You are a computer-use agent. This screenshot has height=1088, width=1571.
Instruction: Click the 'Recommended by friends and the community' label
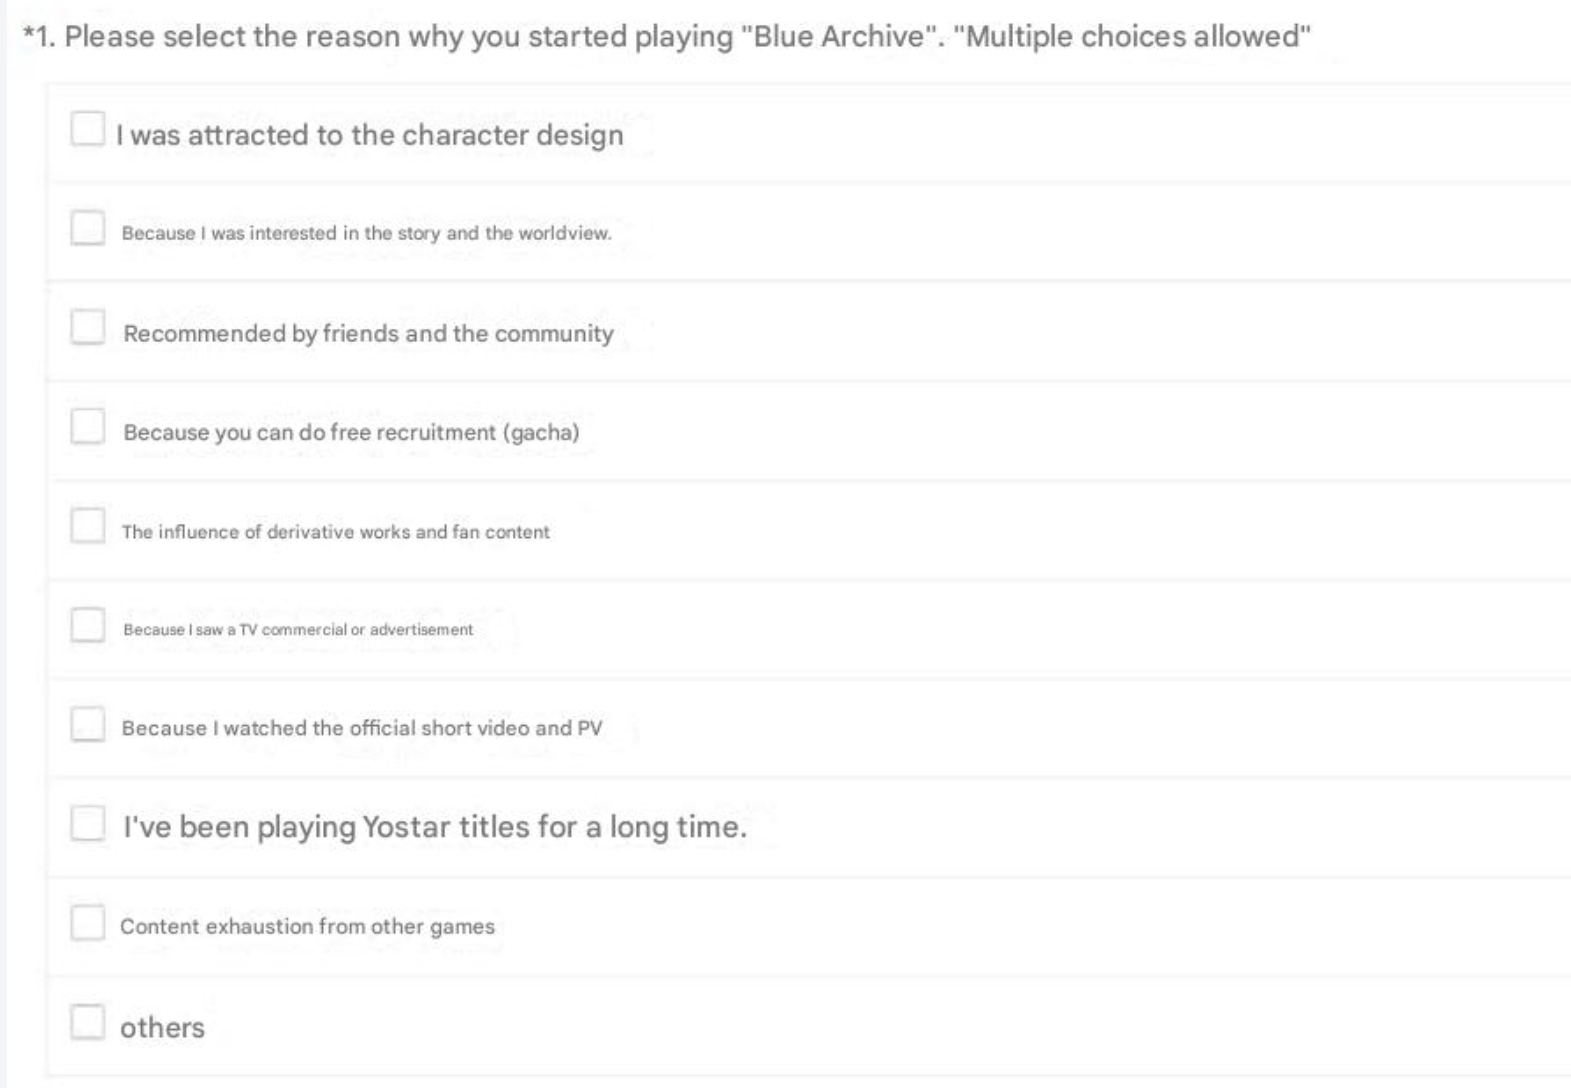(x=368, y=333)
